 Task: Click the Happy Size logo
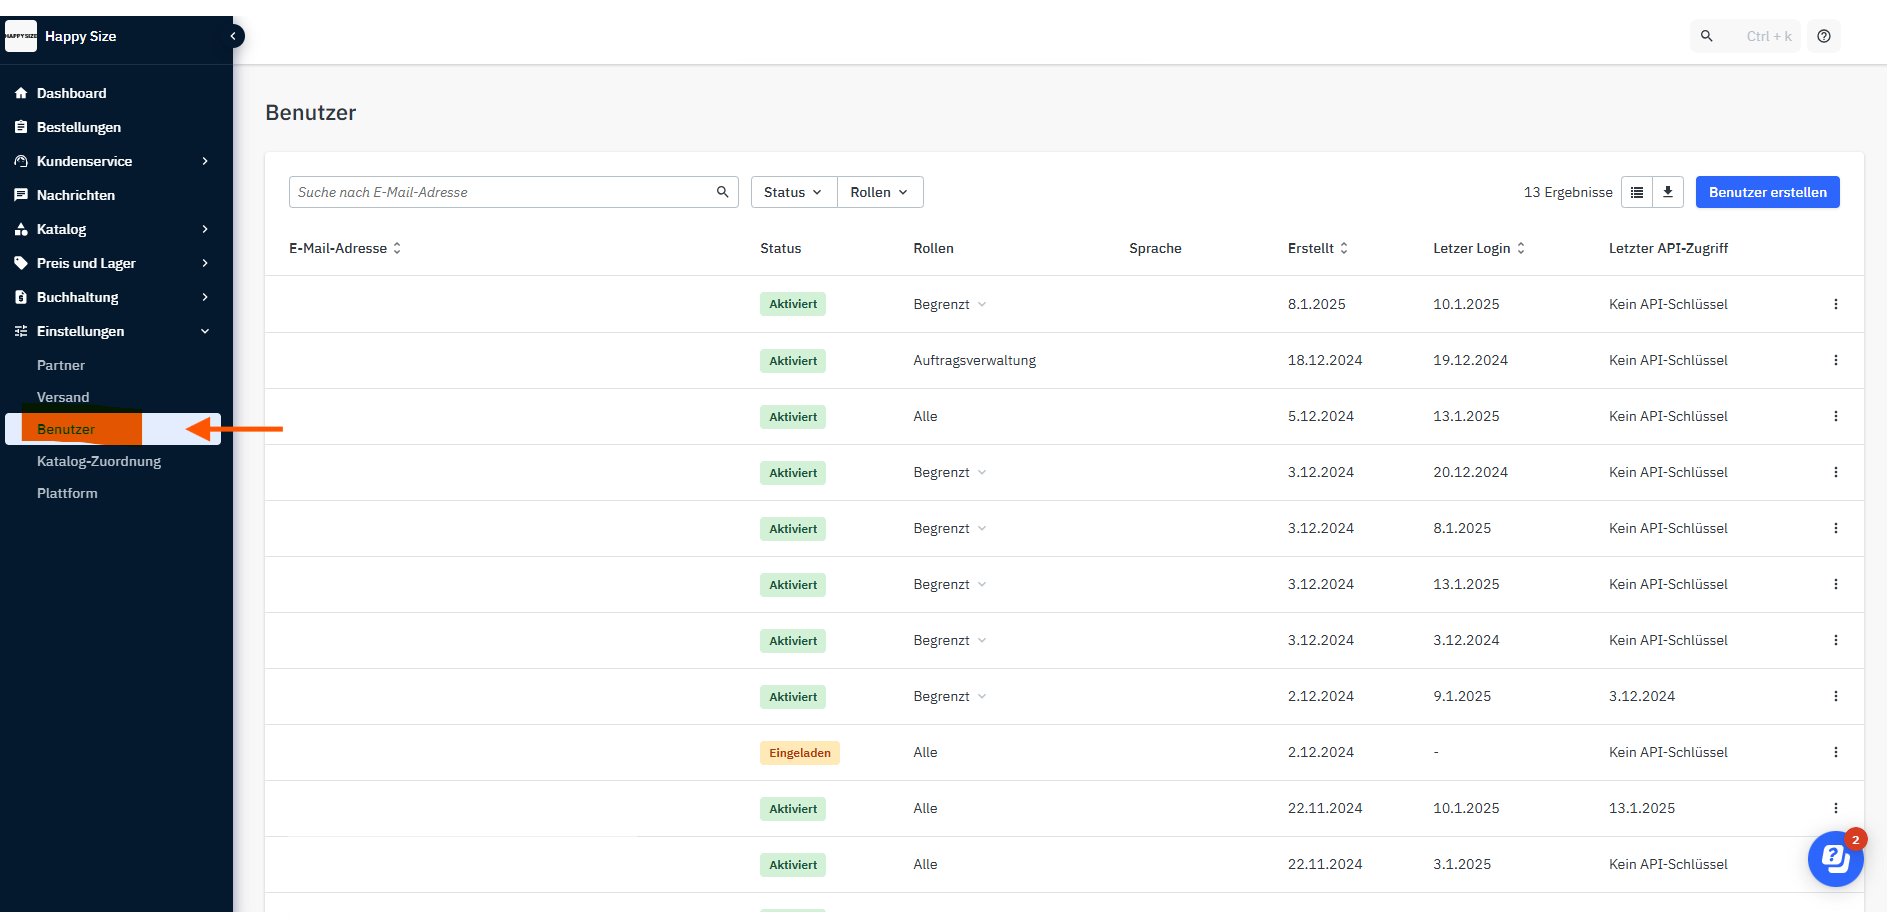[21, 36]
